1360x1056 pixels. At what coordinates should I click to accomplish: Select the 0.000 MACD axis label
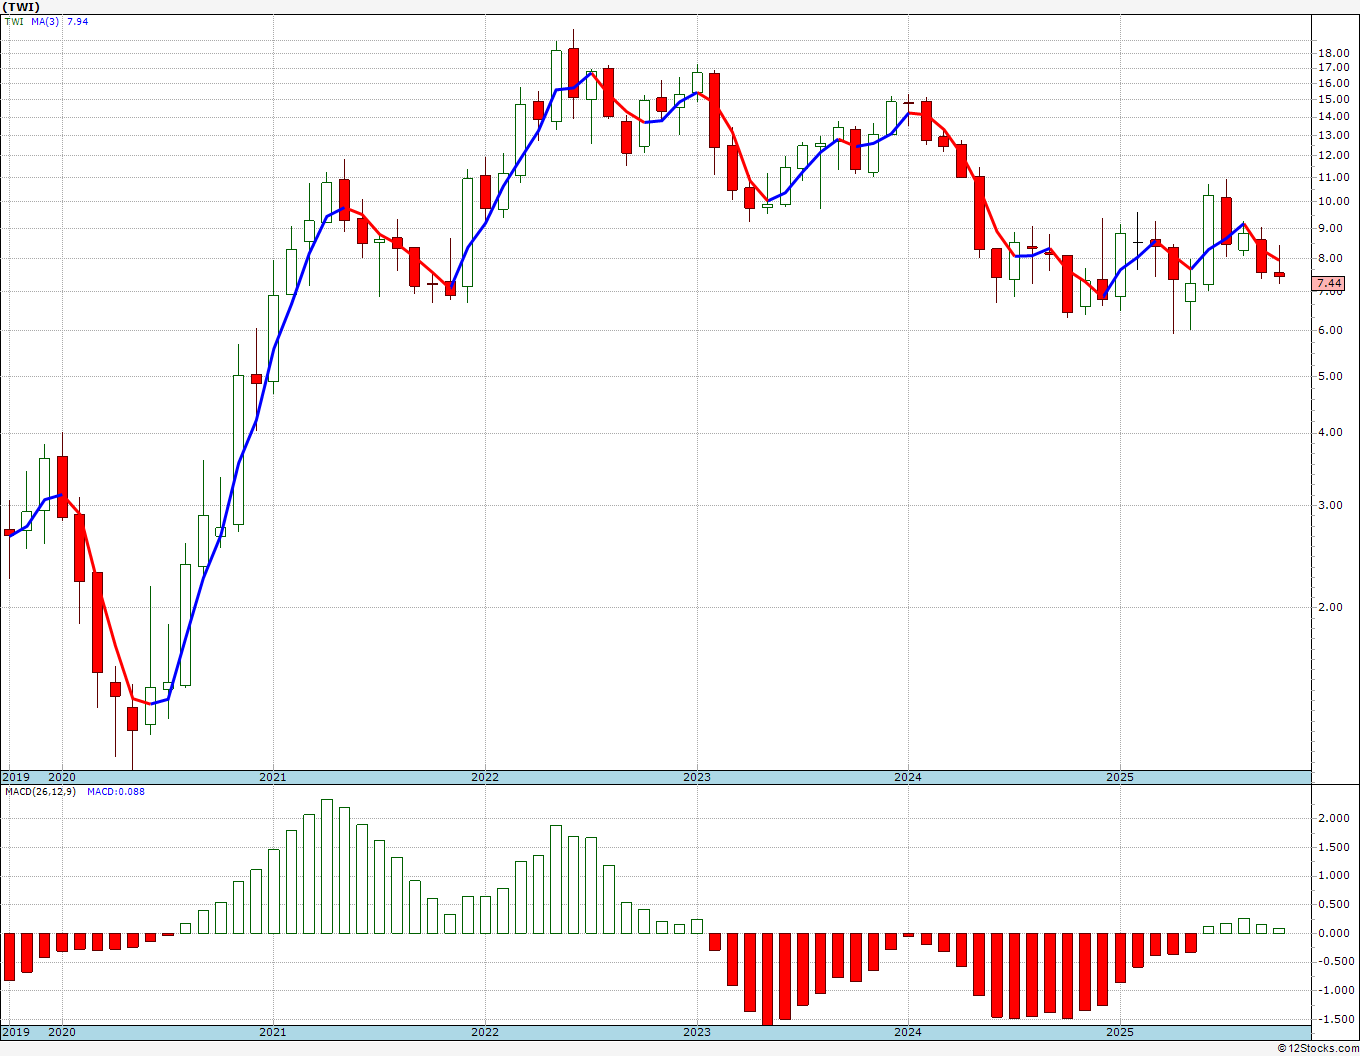click(x=1332, y=933)
